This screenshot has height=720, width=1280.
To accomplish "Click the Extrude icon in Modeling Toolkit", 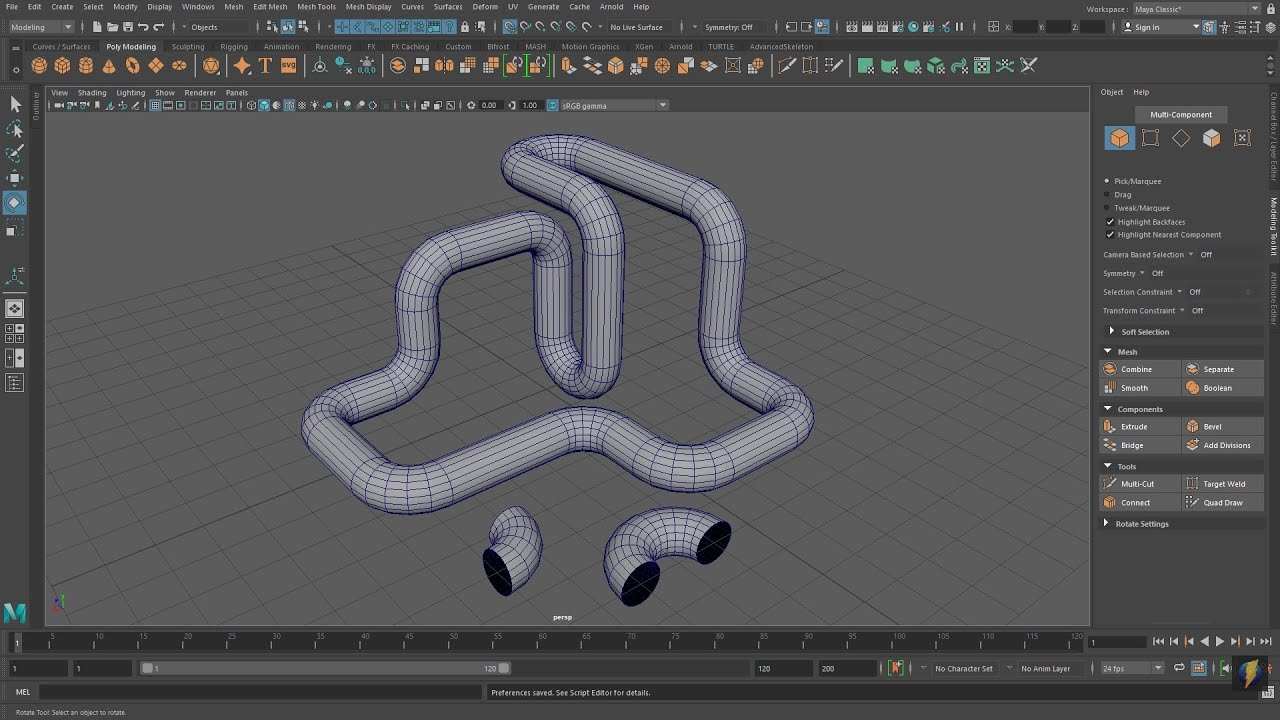I will (1110, 426).
